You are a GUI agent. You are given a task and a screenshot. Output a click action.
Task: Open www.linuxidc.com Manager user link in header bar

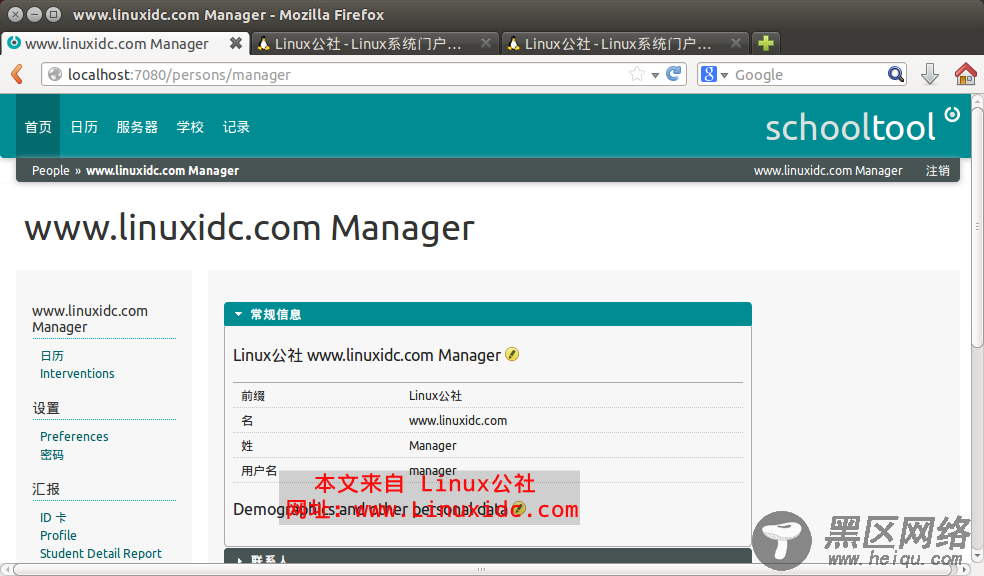(828, 170)
